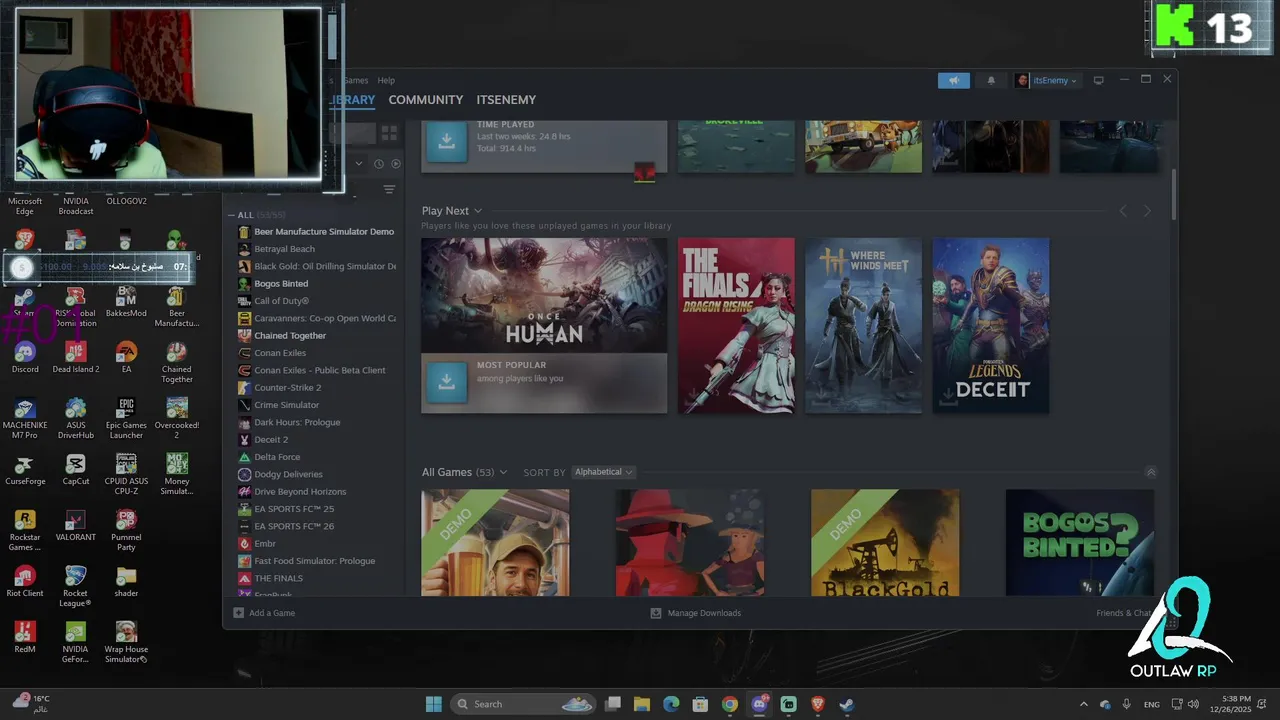Viewport: 1280px width, 720px height.
Task: Switch to the LIBRARY tab
Action: (x=351, y=100)
